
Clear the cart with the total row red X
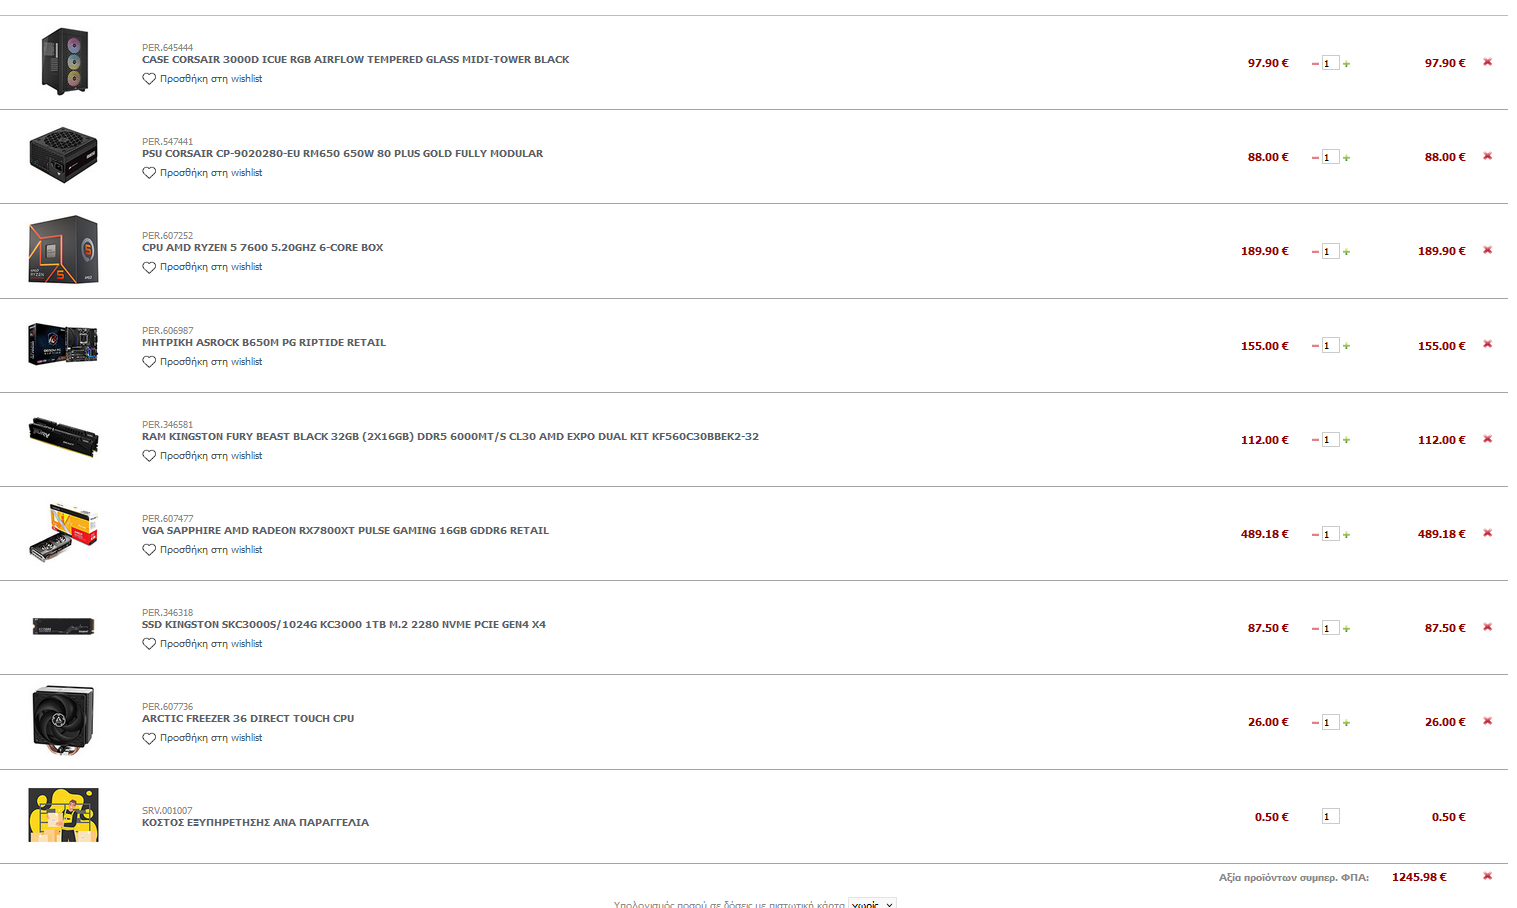[x=1487, y=876]
